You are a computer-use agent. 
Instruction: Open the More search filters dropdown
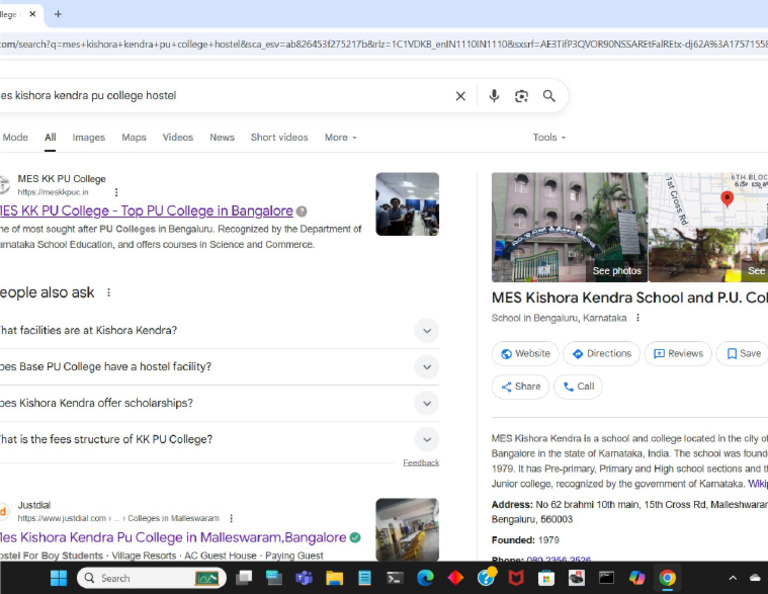click(x=340, y=137)
